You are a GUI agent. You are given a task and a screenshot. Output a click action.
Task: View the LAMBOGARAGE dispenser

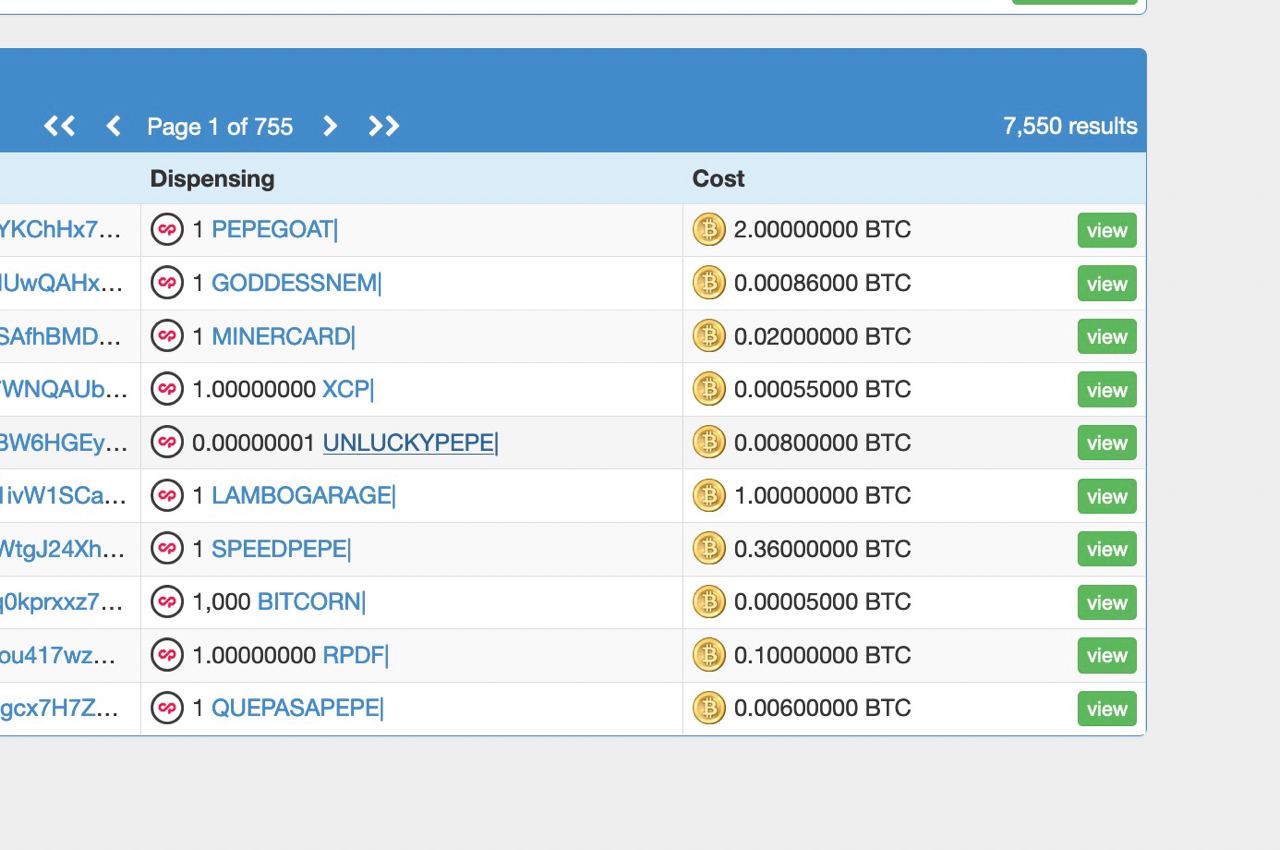tap(1107, 496)
